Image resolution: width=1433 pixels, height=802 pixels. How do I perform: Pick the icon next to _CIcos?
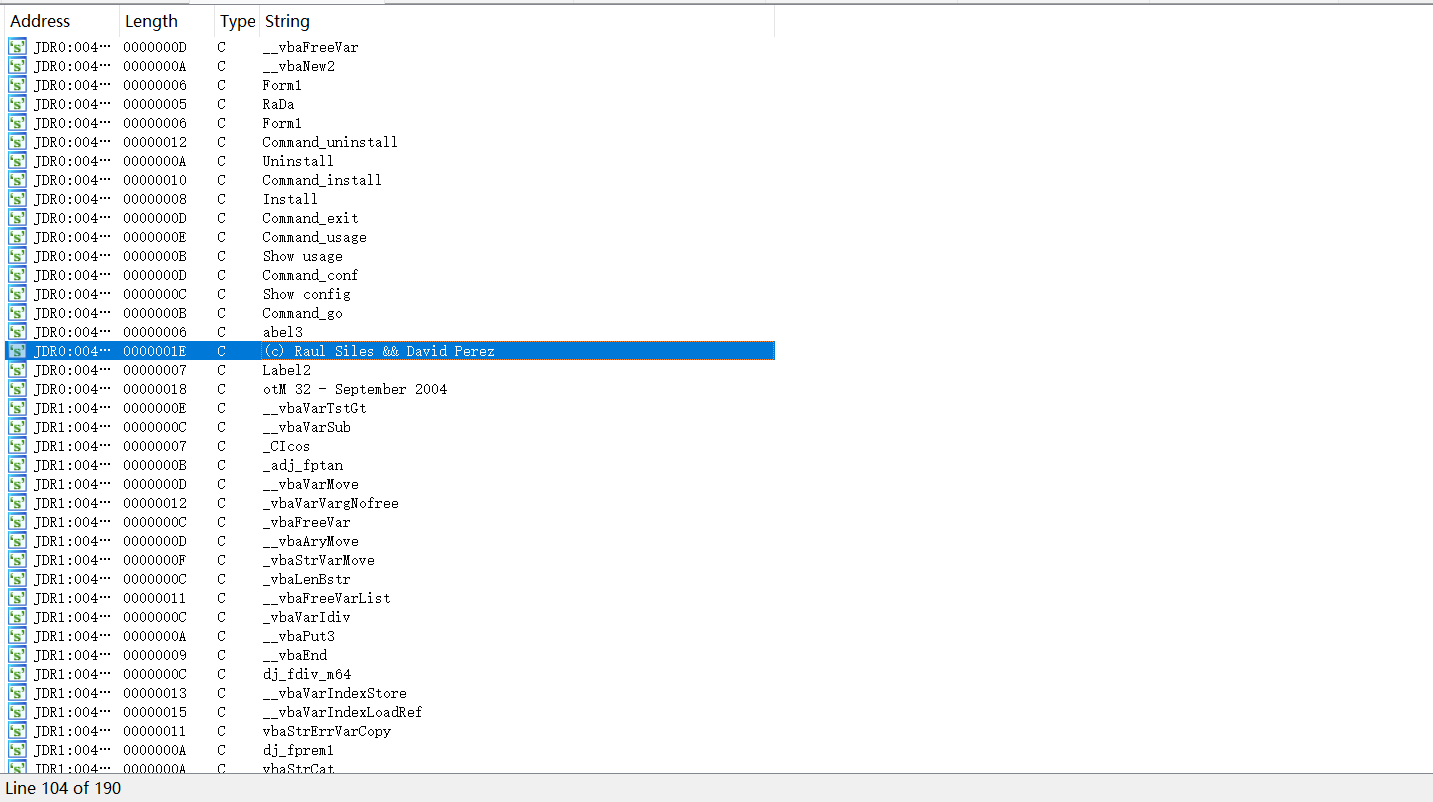pos(17,446)
